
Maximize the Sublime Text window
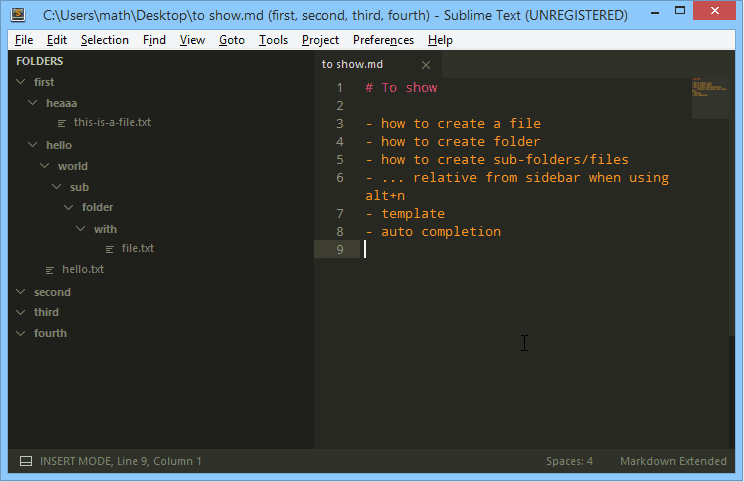pos(680,11)
